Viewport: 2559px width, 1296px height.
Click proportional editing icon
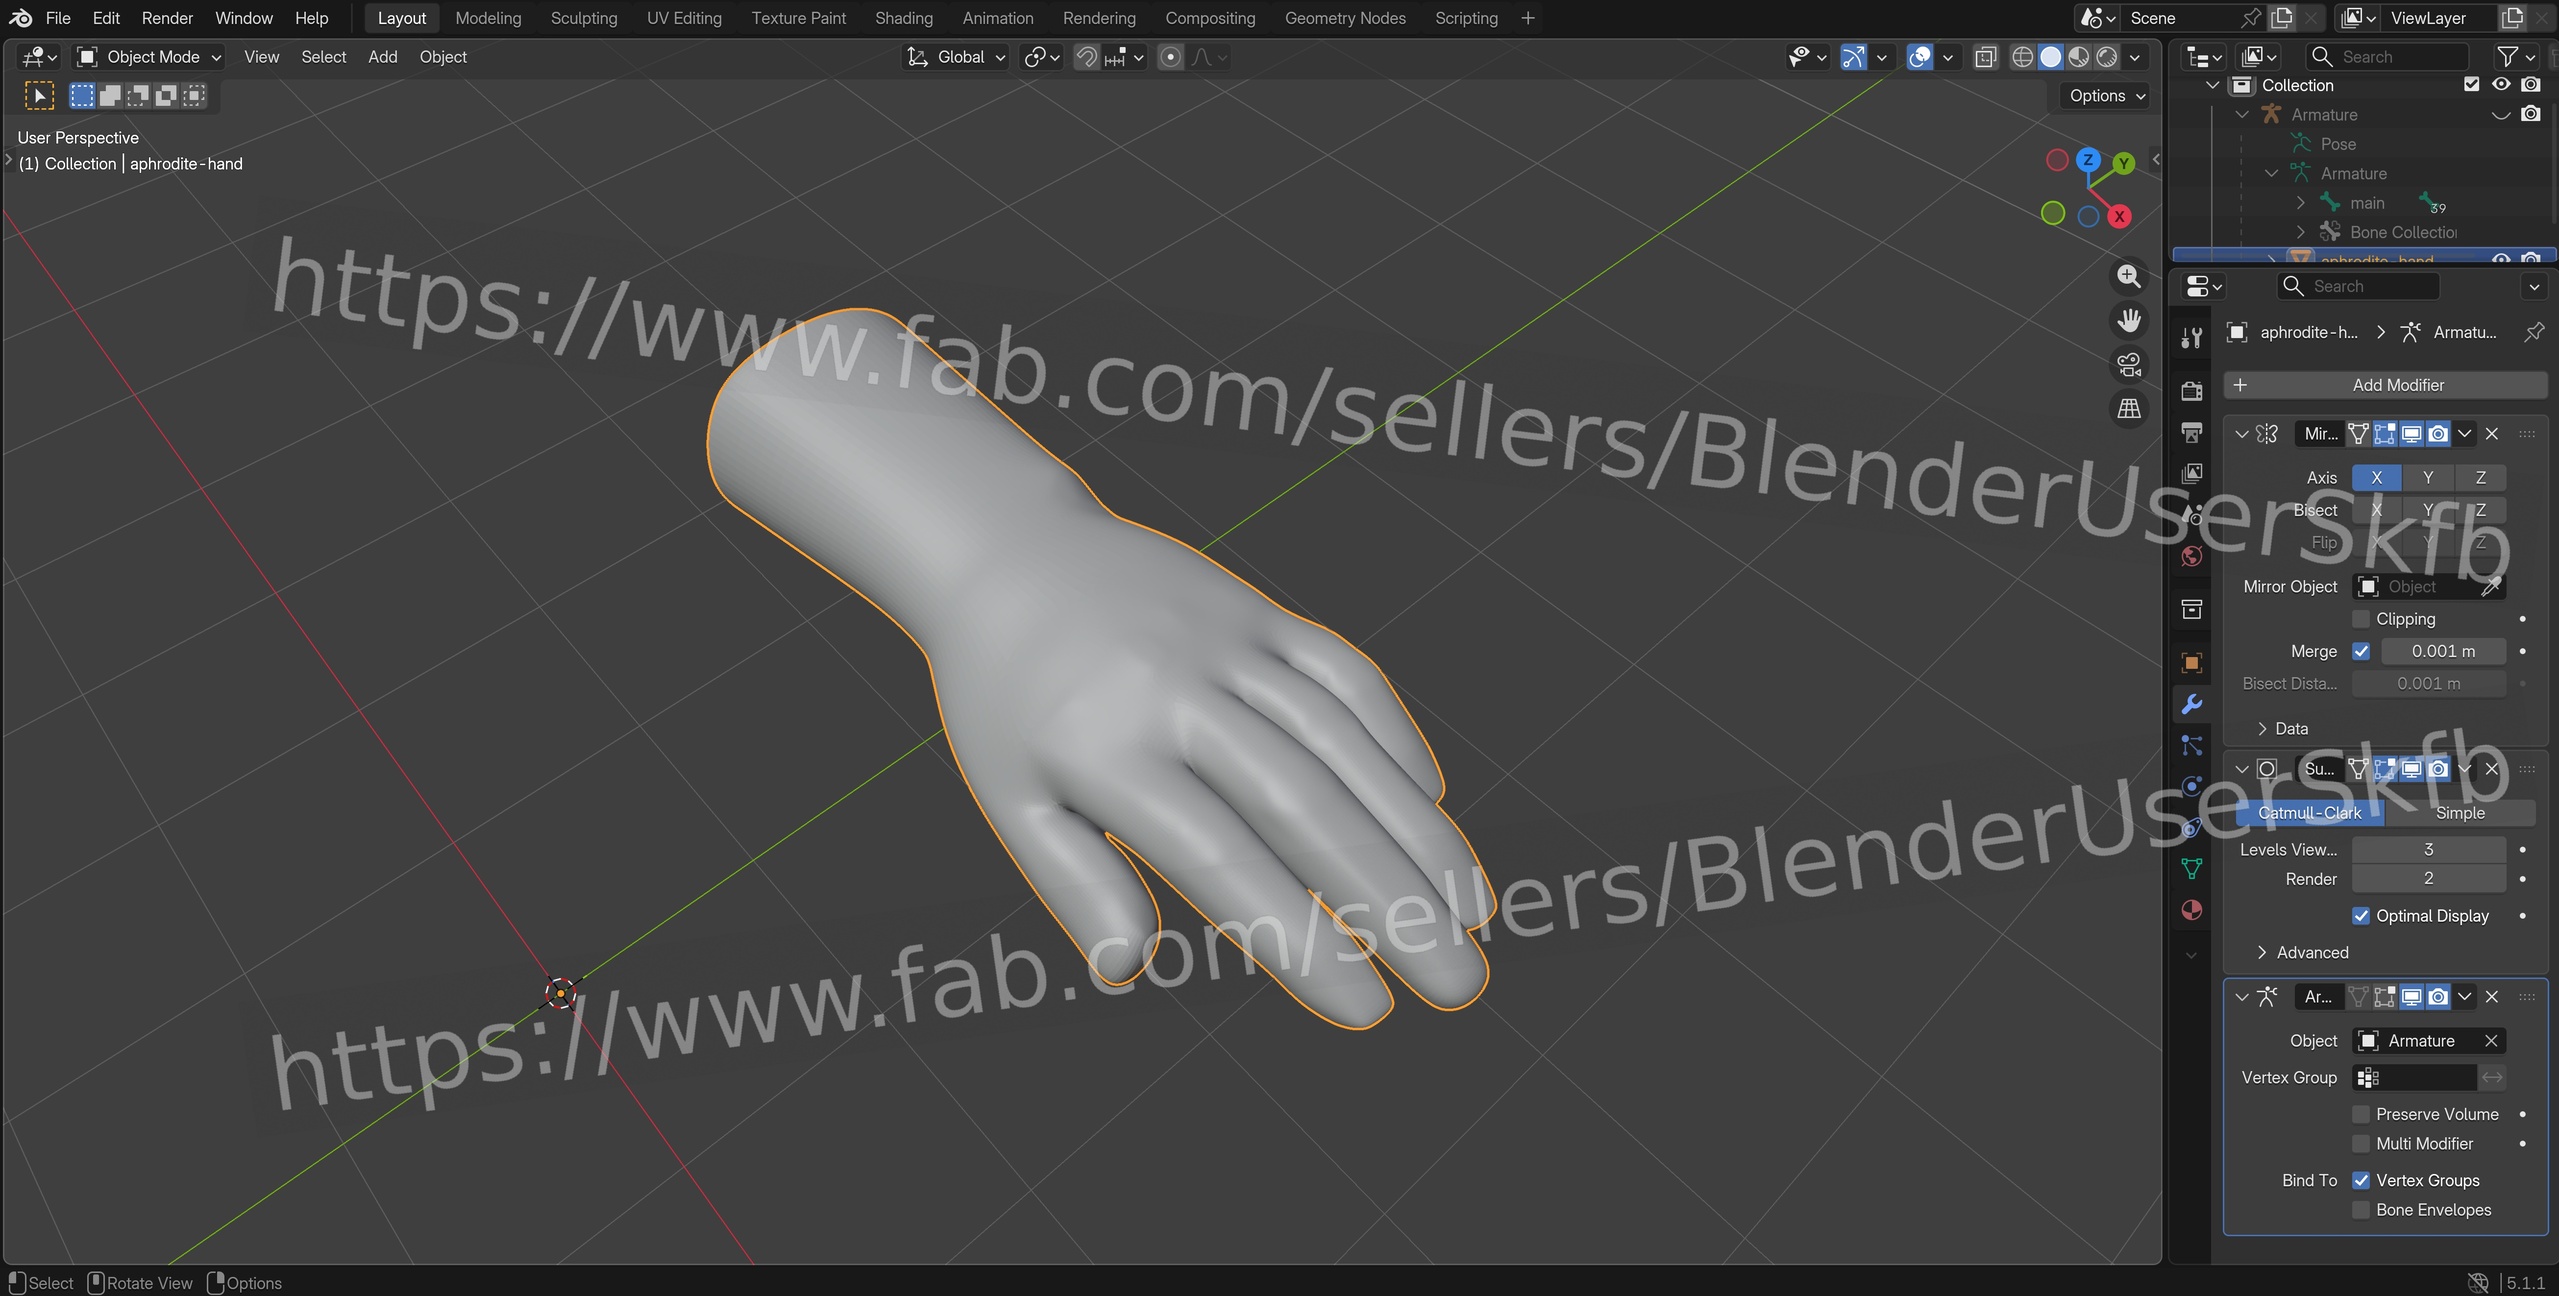click(1170, 57)
